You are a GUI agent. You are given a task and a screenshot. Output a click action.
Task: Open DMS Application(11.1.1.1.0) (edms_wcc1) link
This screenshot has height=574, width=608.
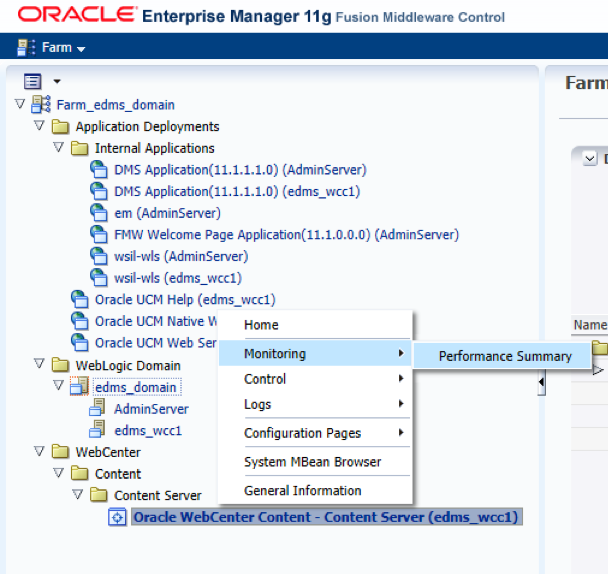point(237,192)
